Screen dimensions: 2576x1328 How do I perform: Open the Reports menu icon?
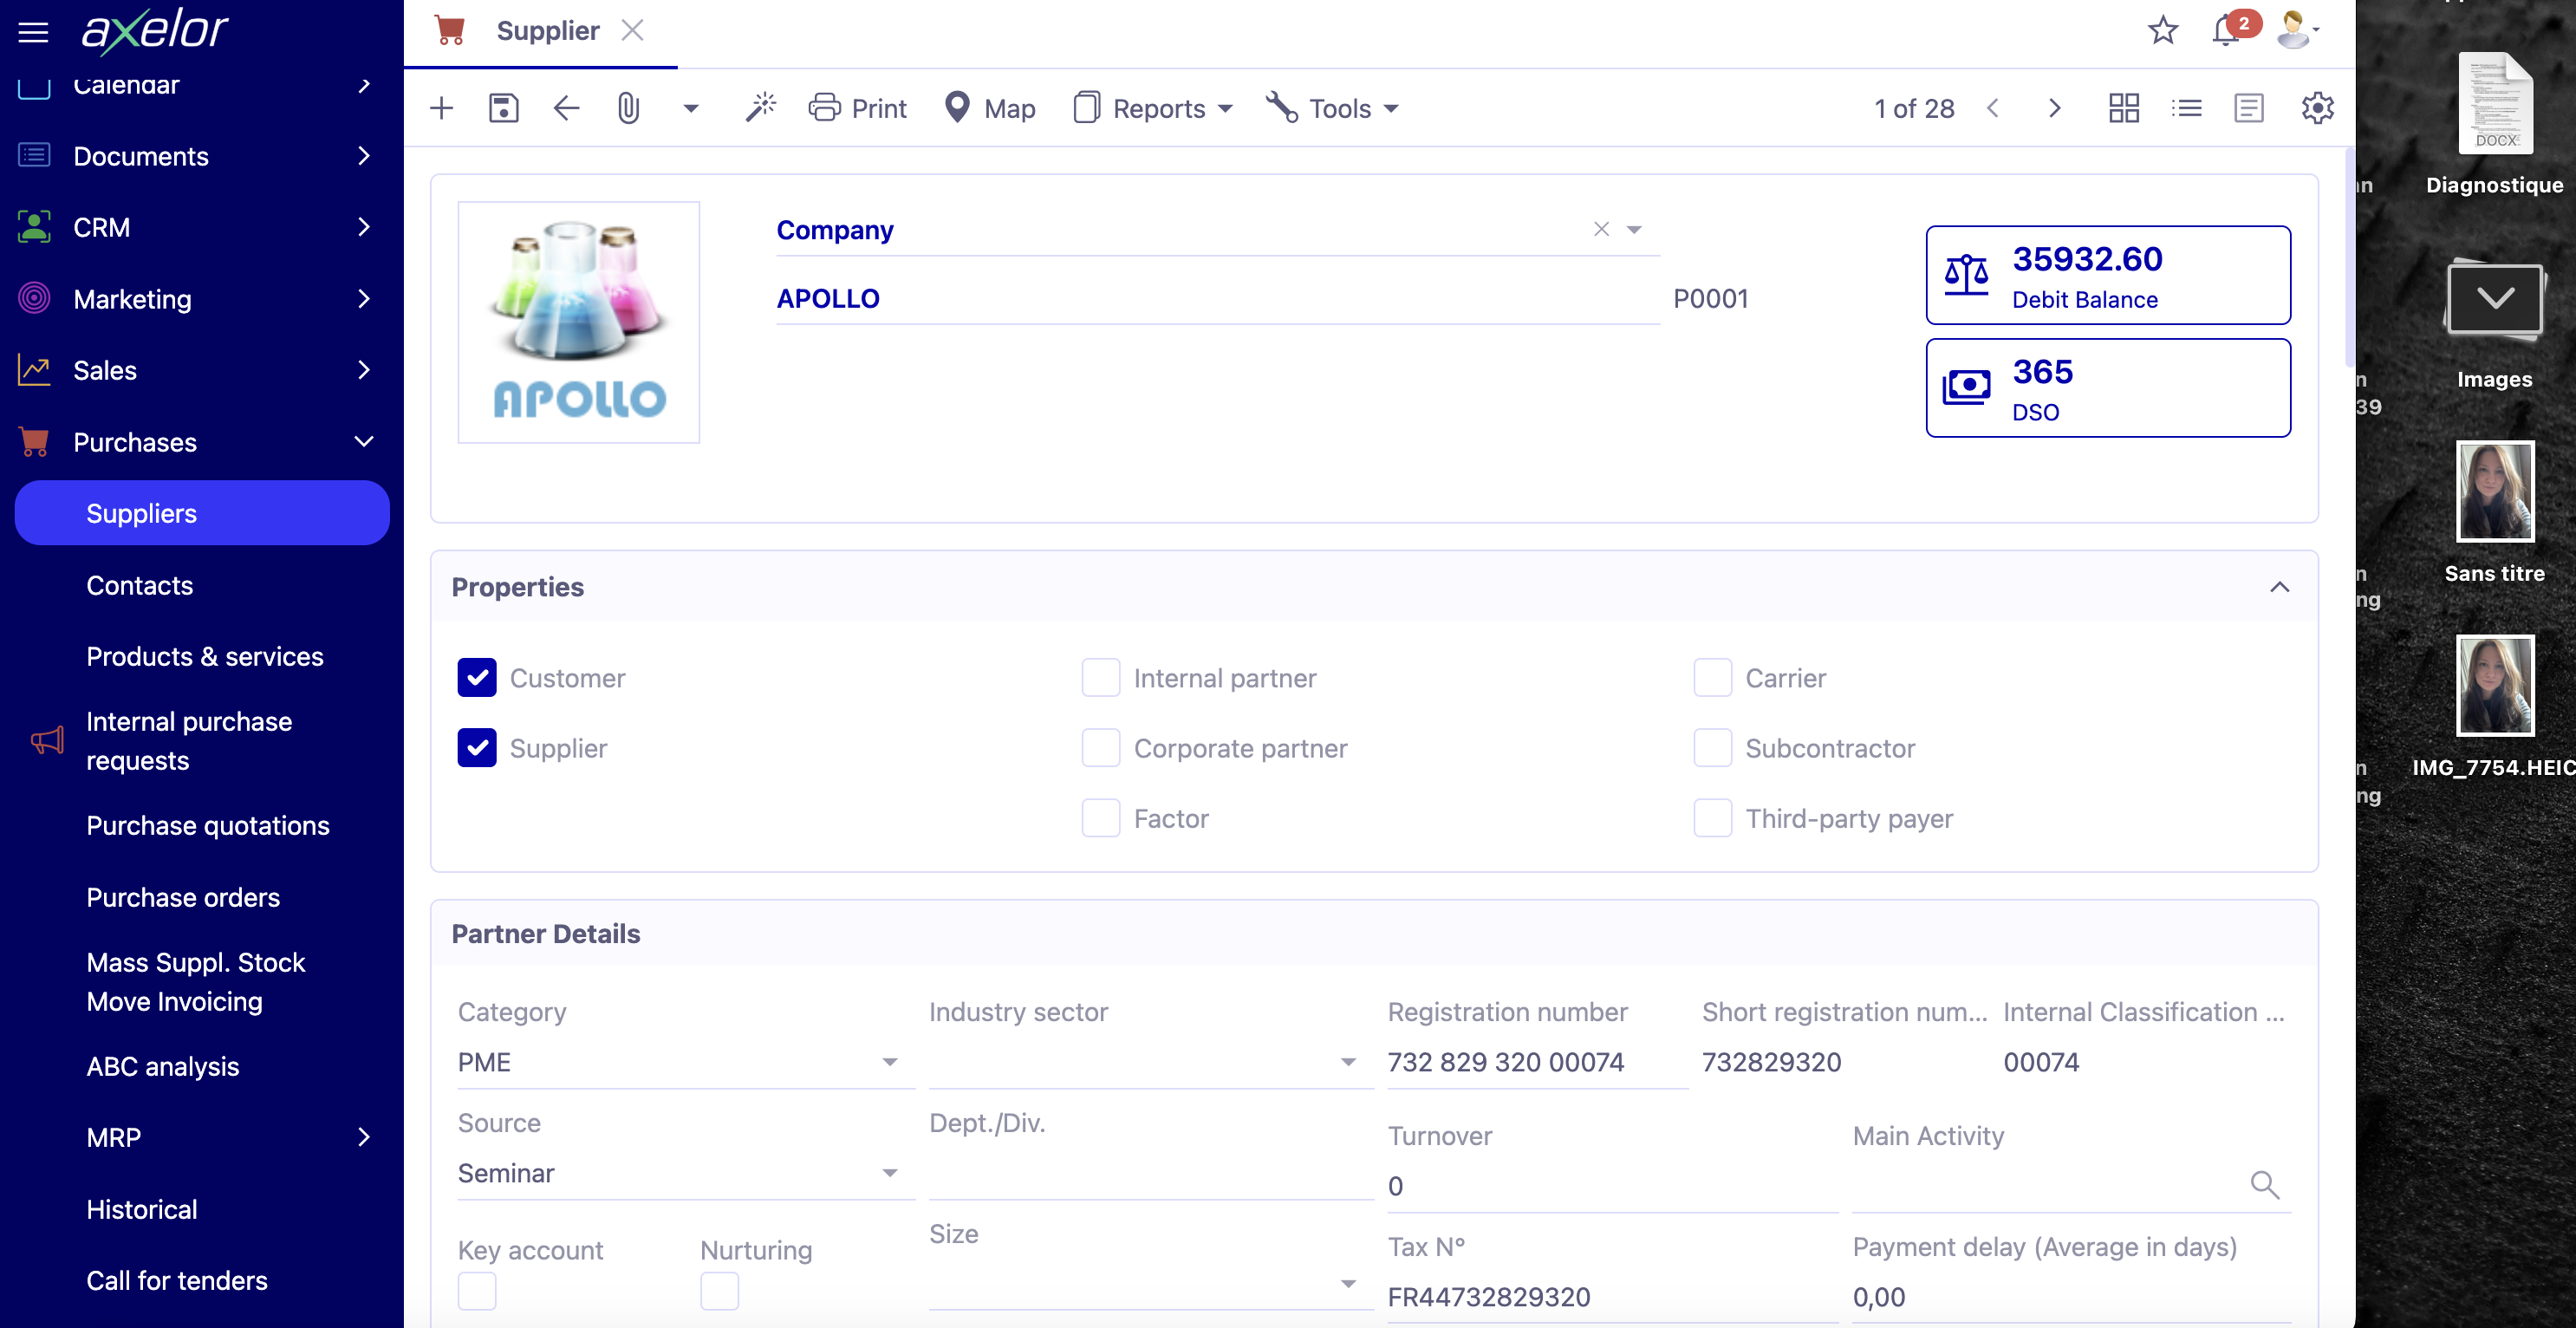(1089, 108)
